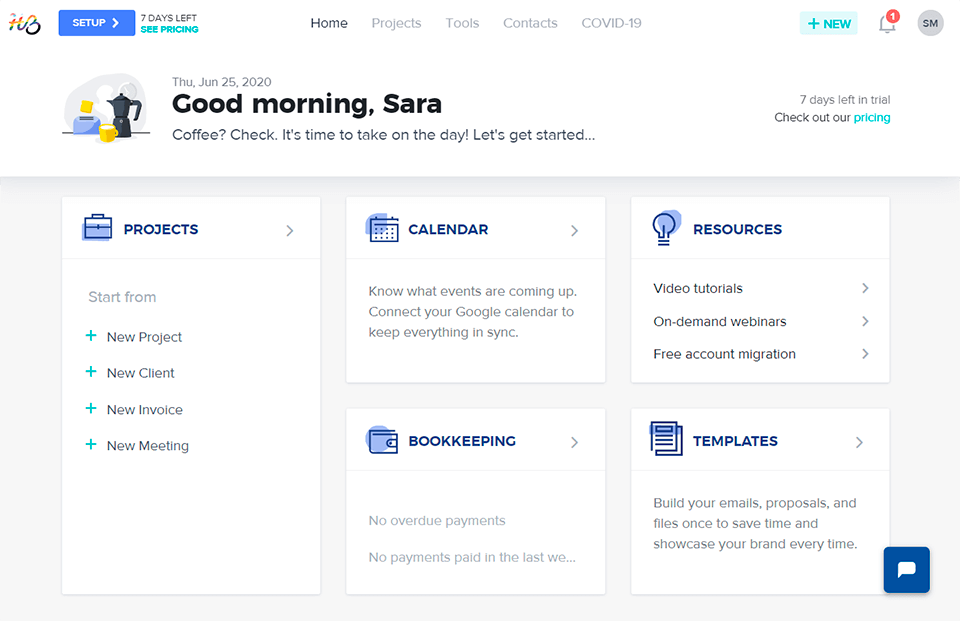960x621 pixels.
Task: Click the Calendar panel icon
Action: pyautogui.click(x=382, y=229)
